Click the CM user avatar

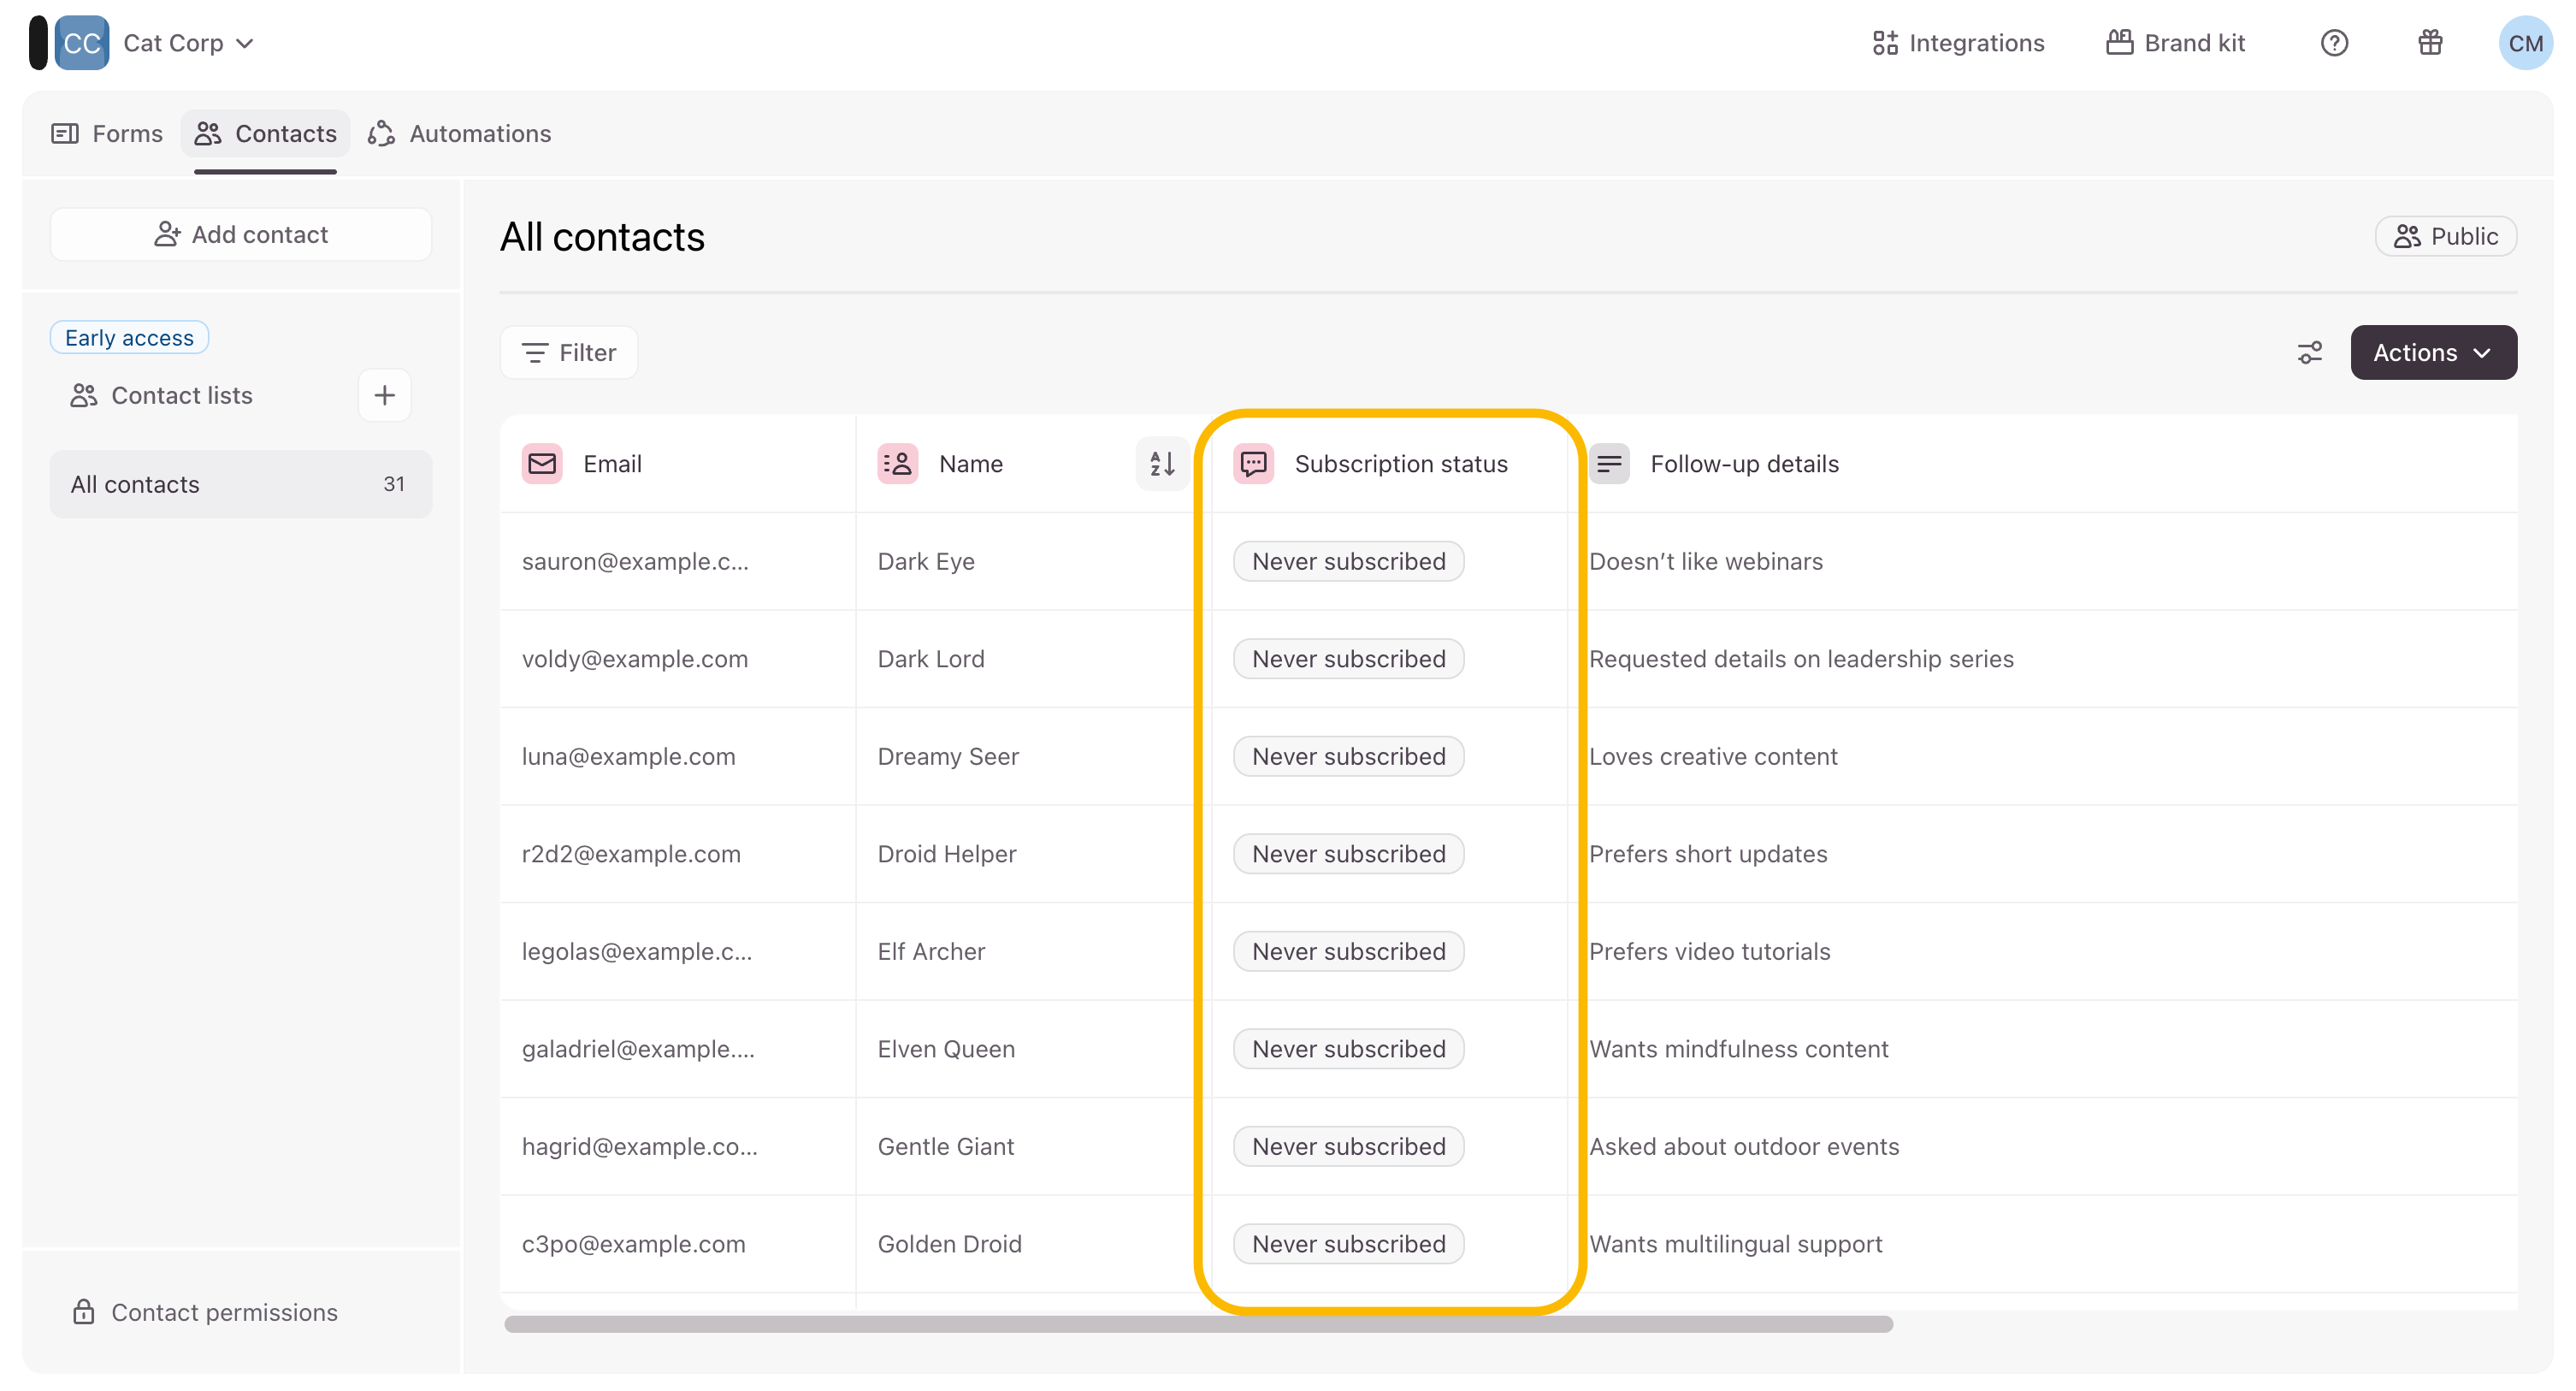pyautogui.click(x=2525, y=43)
